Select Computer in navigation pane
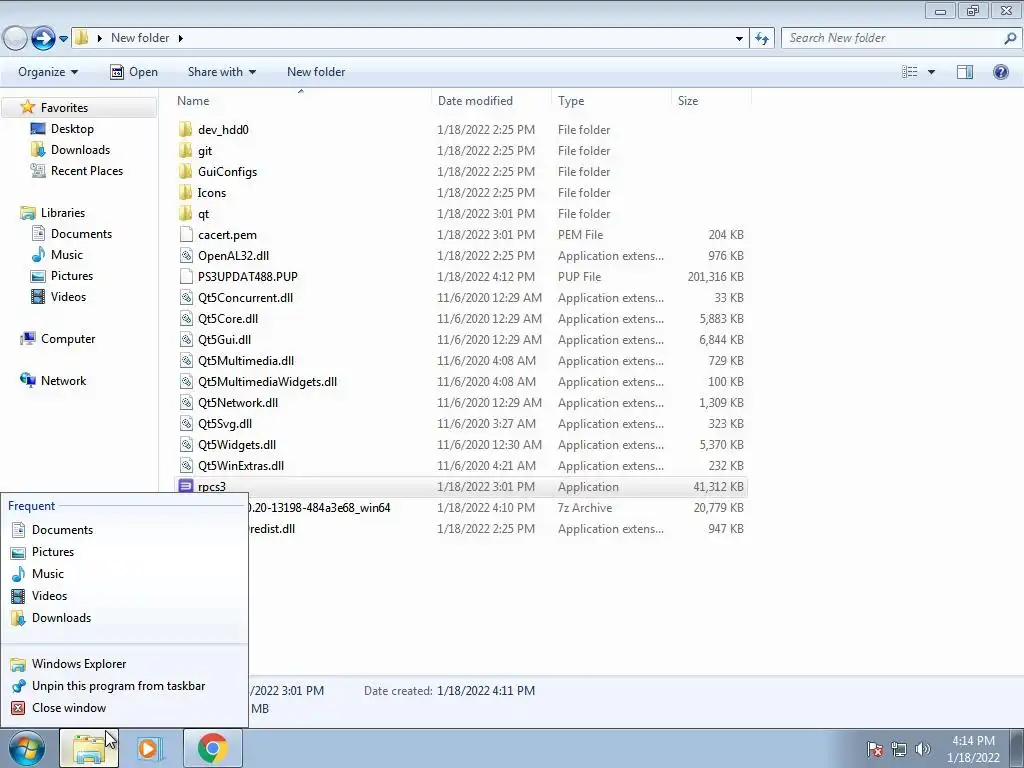This screenshot has width=1024, height=768. point(67,338)
